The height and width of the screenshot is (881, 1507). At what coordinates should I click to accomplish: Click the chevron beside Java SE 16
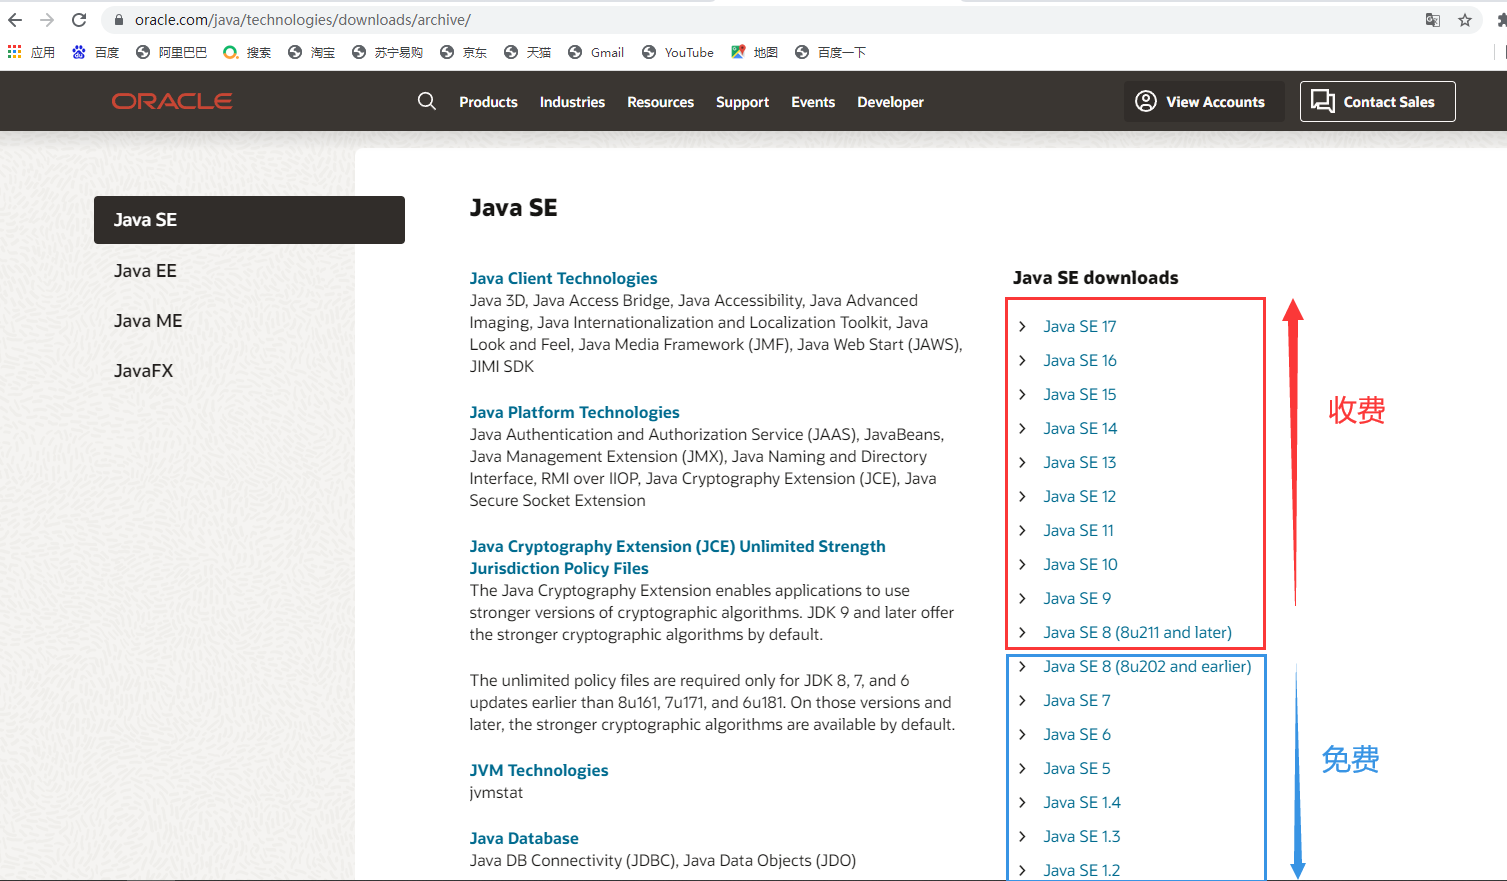1022,360
